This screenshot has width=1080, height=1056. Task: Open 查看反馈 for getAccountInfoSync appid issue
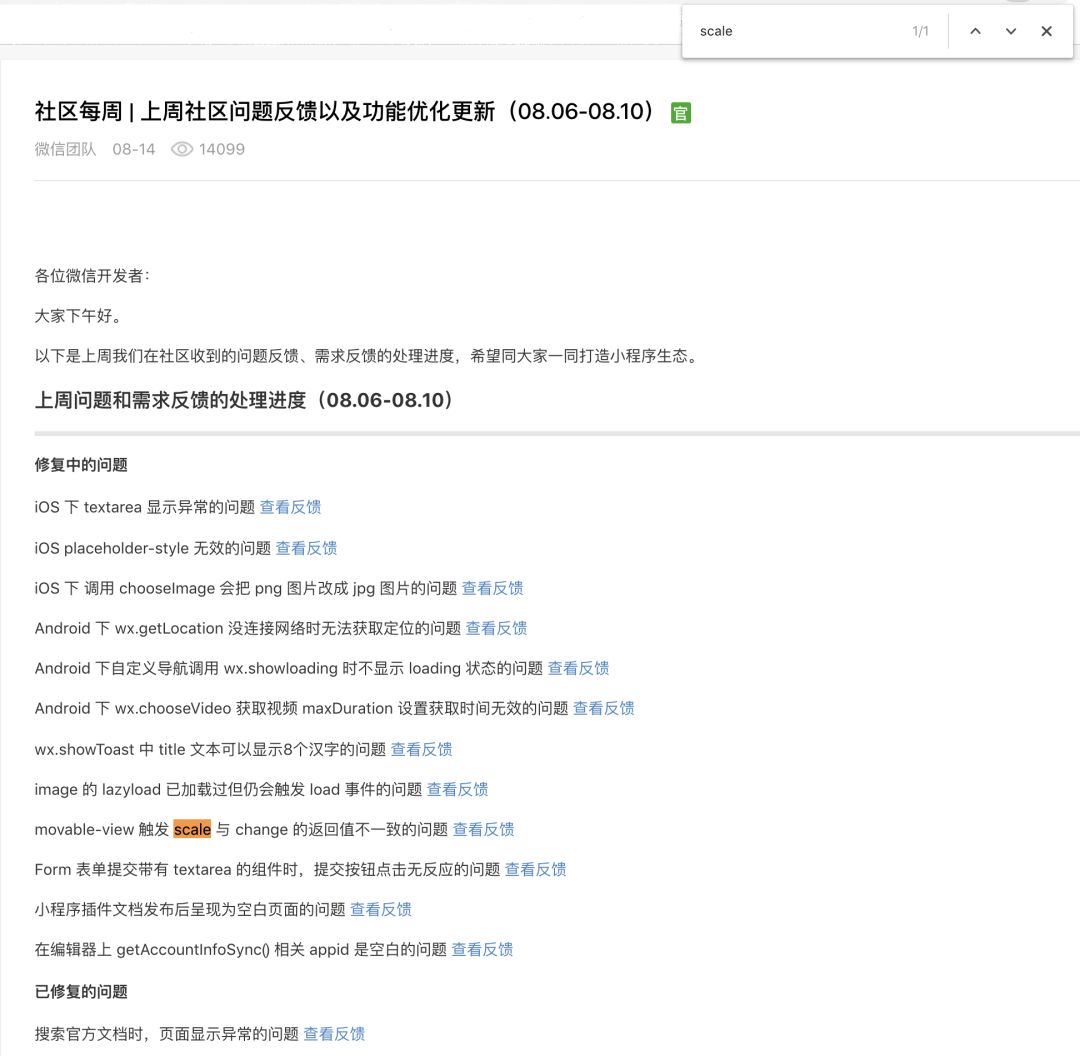point(482,949)
